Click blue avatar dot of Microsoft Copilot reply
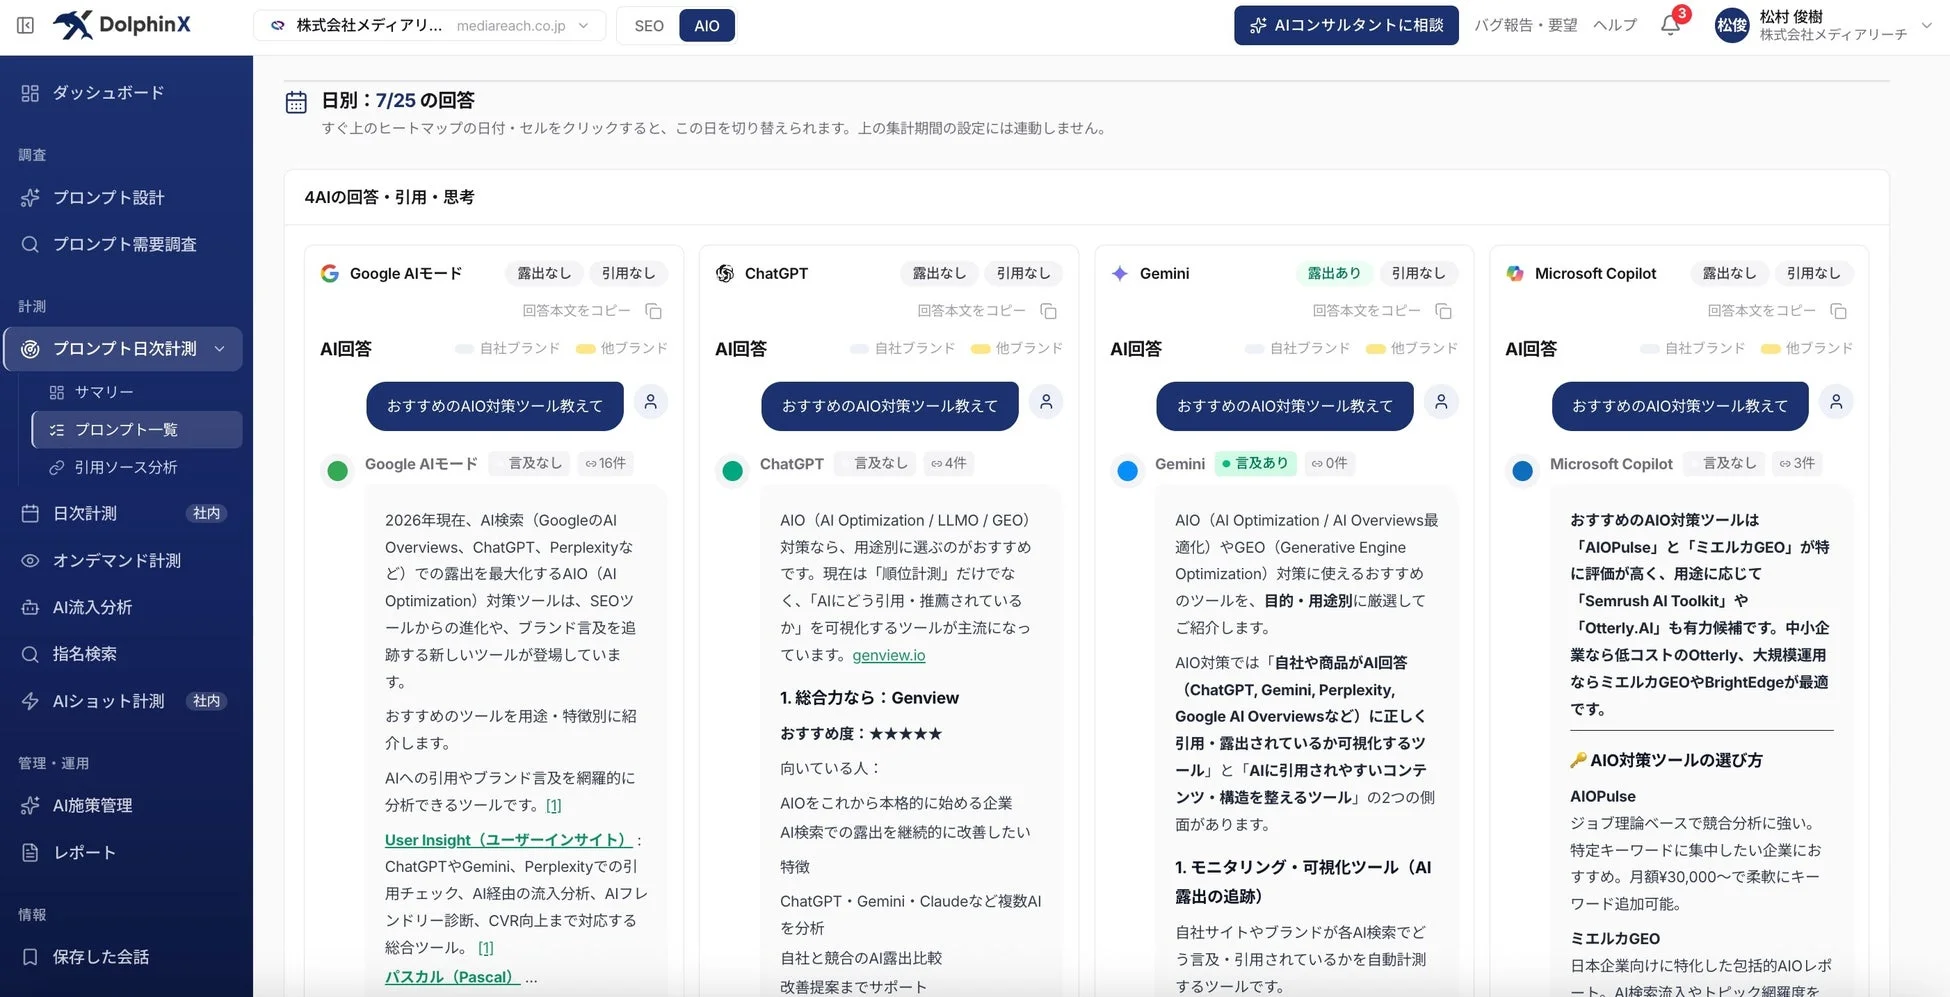 point(1523,470)
